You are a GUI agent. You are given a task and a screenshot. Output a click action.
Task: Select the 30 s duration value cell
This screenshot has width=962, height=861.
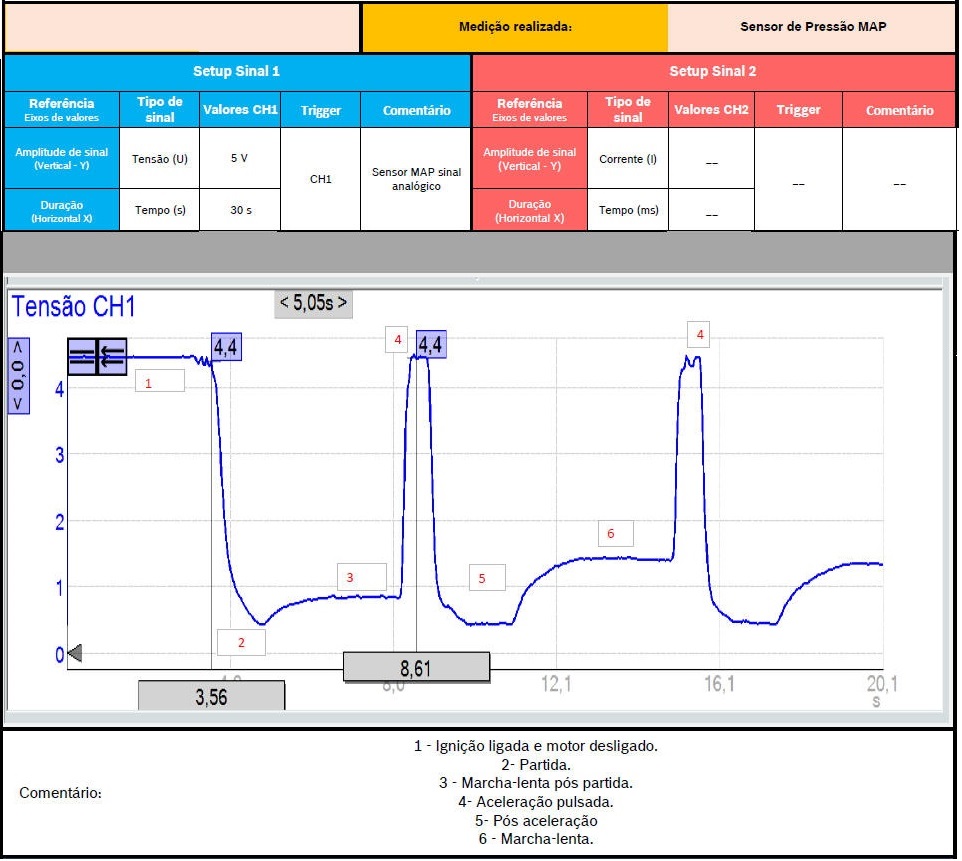(x=240, y=210)
